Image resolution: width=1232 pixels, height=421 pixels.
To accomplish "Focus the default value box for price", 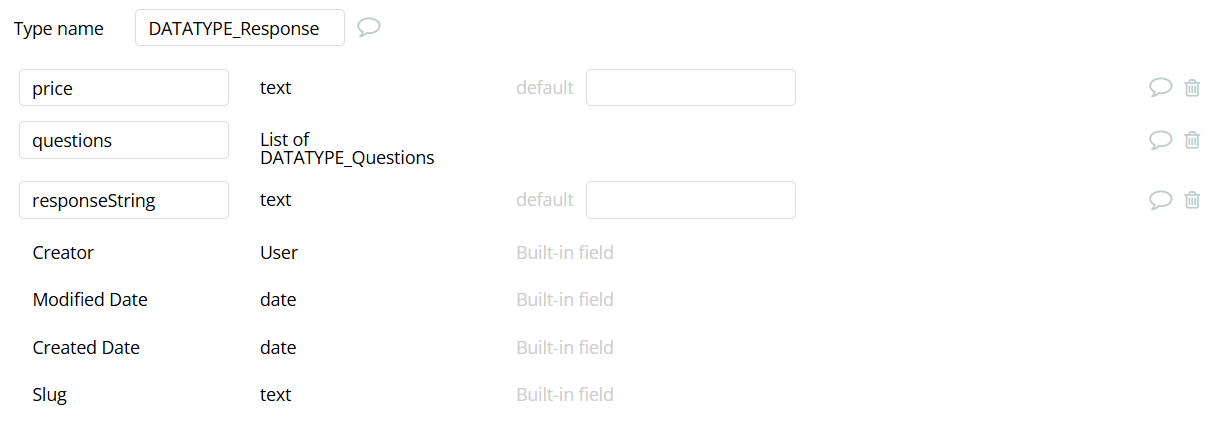I will click(691, 88).
